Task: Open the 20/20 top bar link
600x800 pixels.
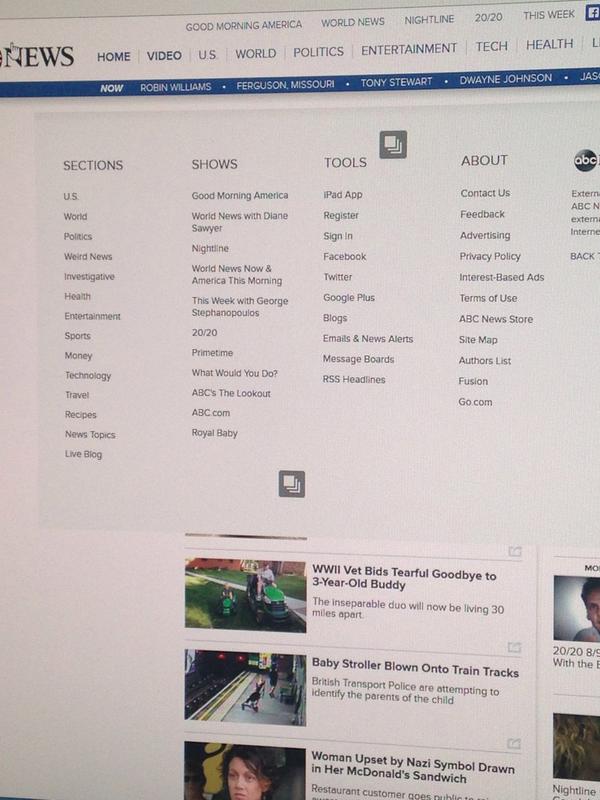Action: [x=488, y=17]
